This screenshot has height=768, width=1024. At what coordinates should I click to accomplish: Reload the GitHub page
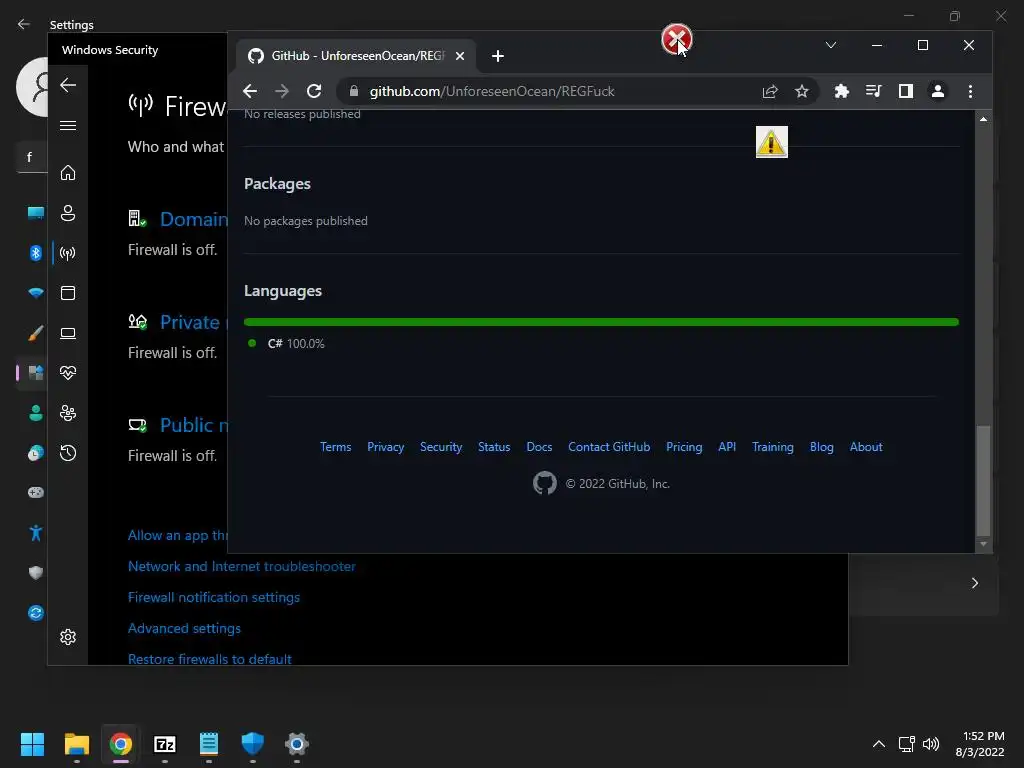tap(314, 91)
